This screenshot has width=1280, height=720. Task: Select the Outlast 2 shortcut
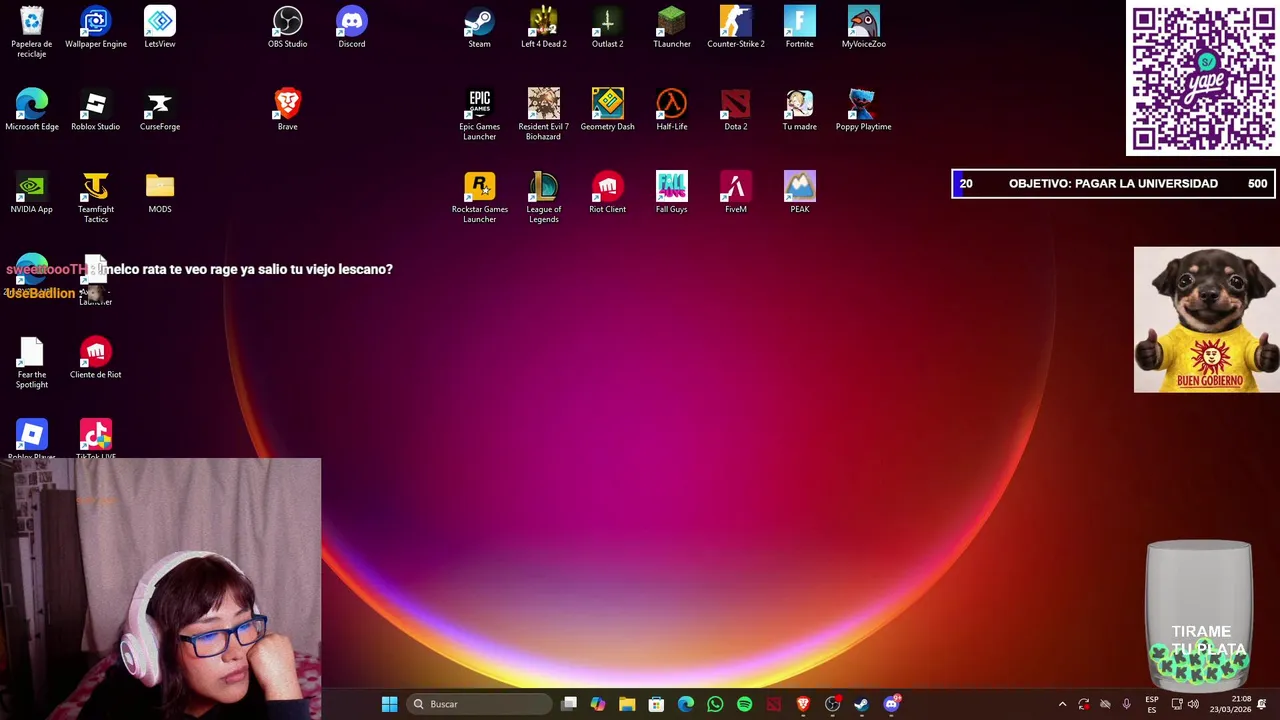coord(608,28)
